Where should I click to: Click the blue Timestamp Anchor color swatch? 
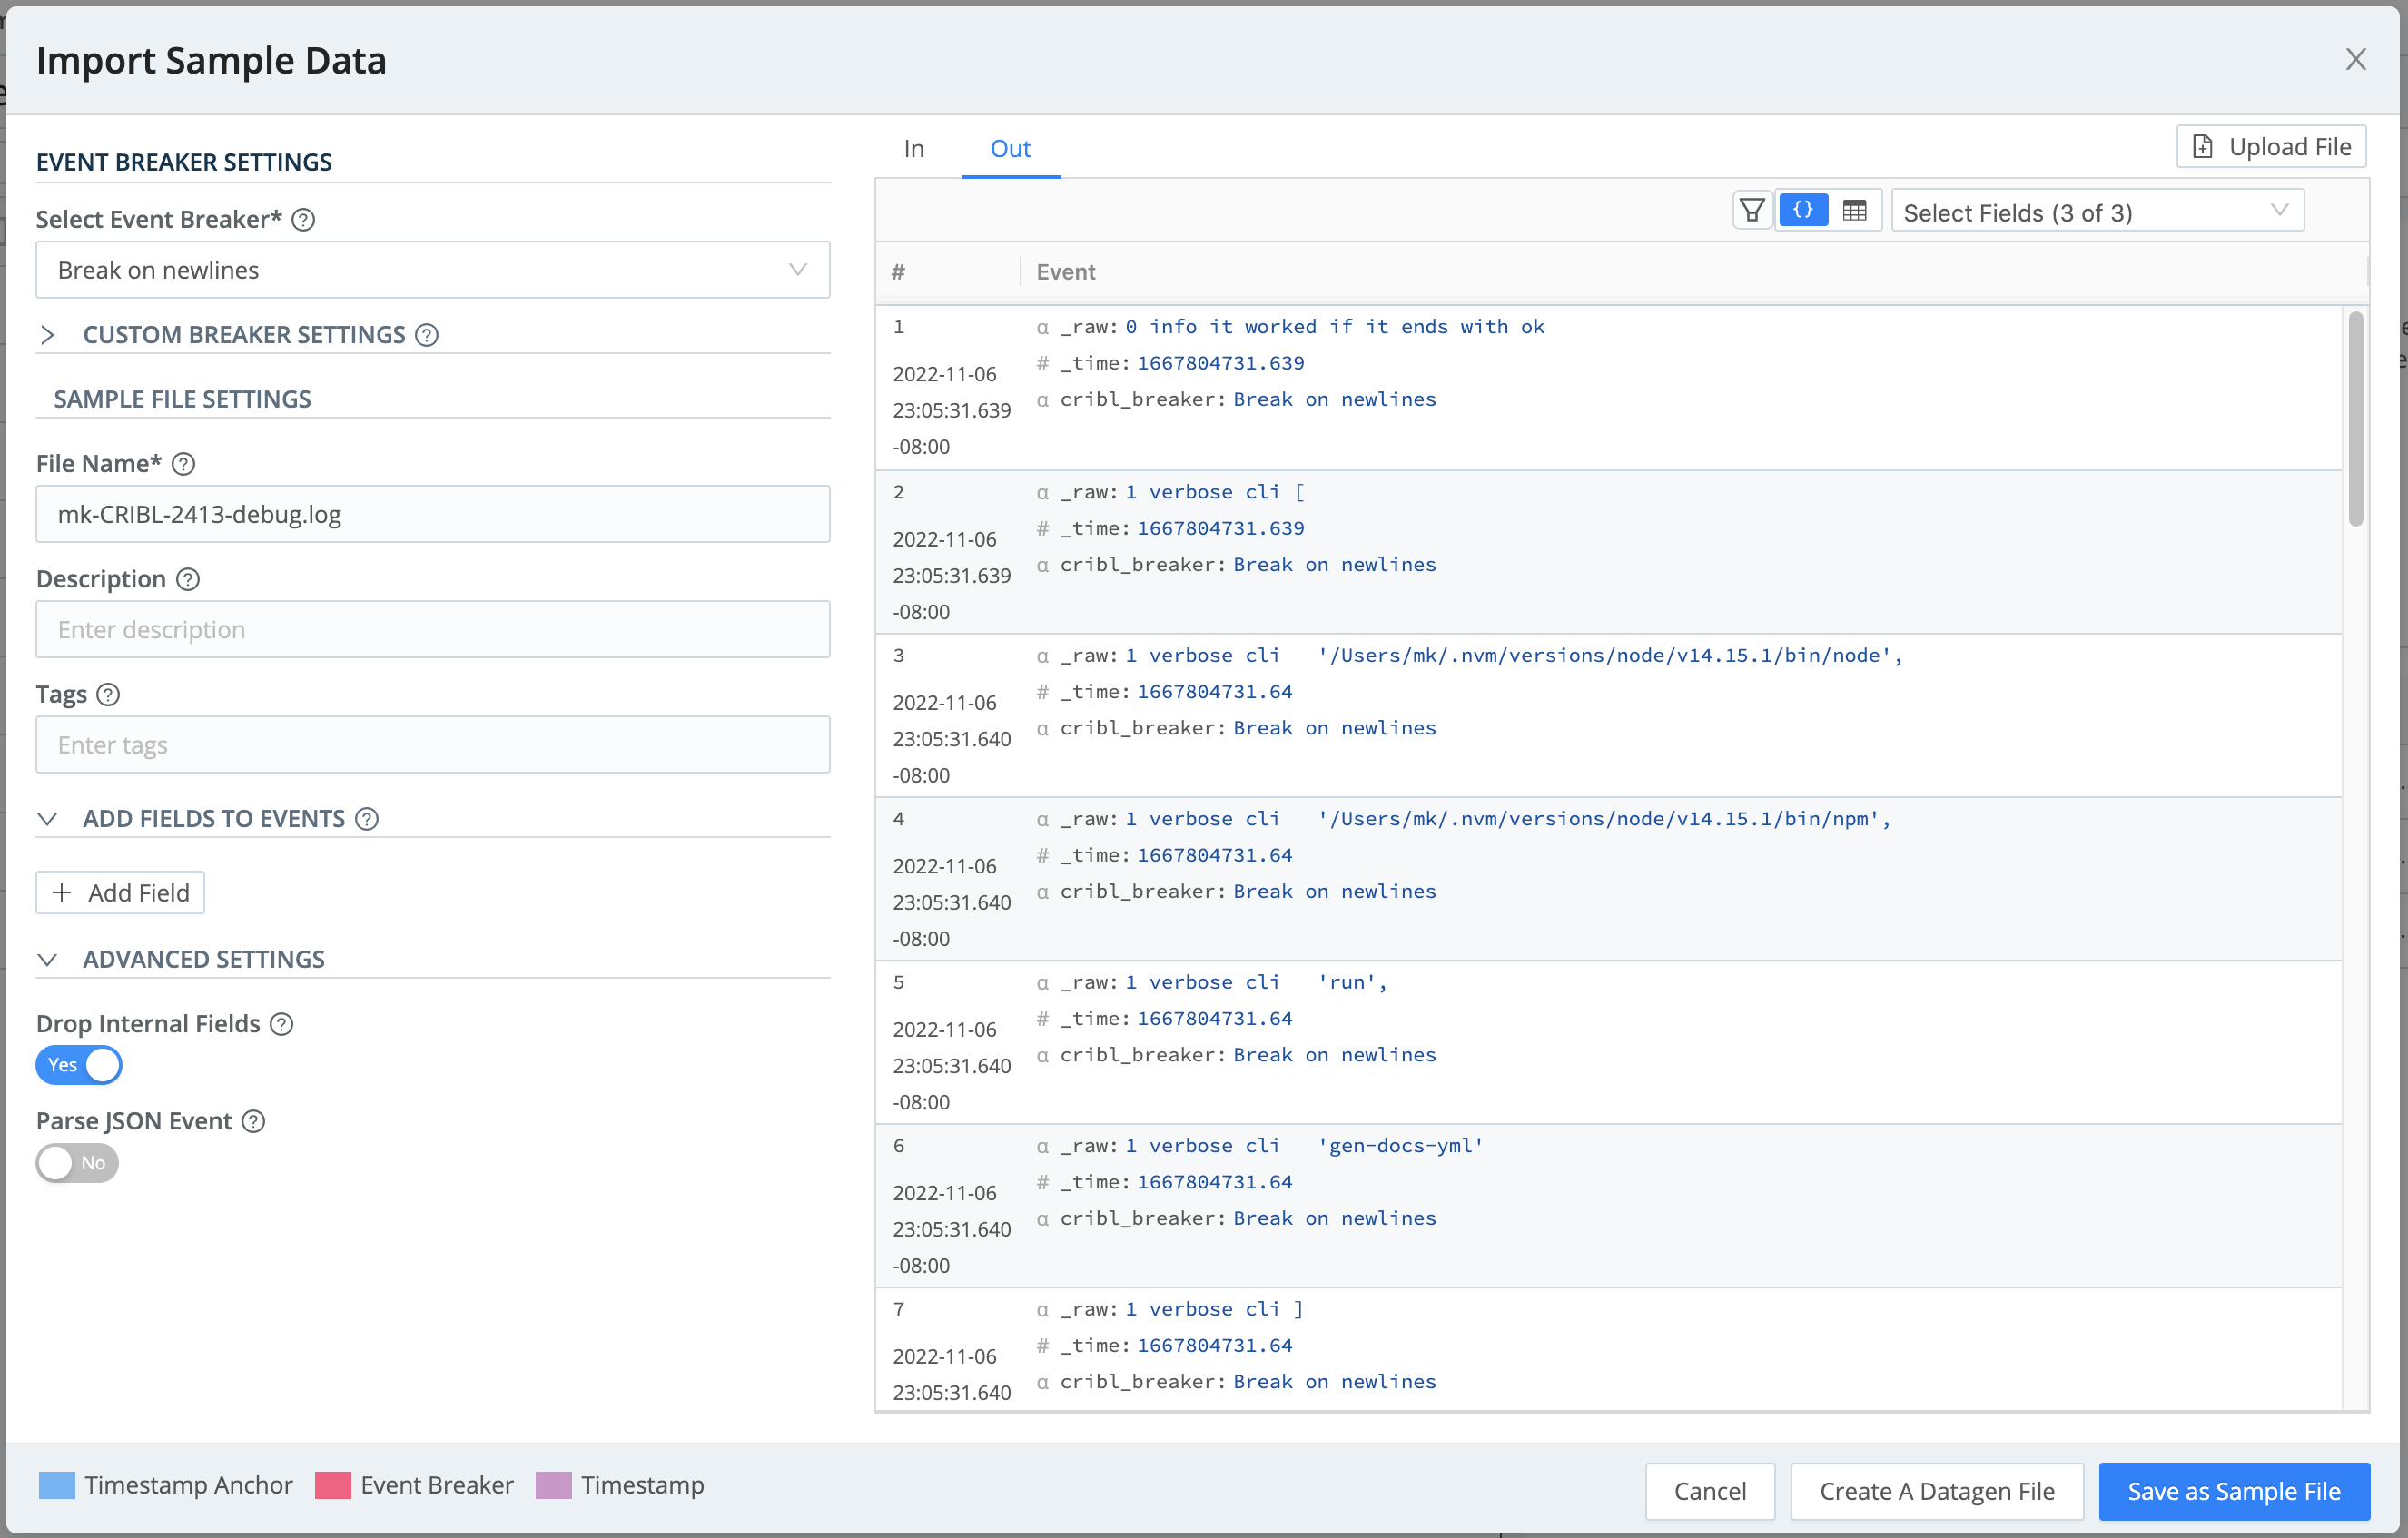56,1485
